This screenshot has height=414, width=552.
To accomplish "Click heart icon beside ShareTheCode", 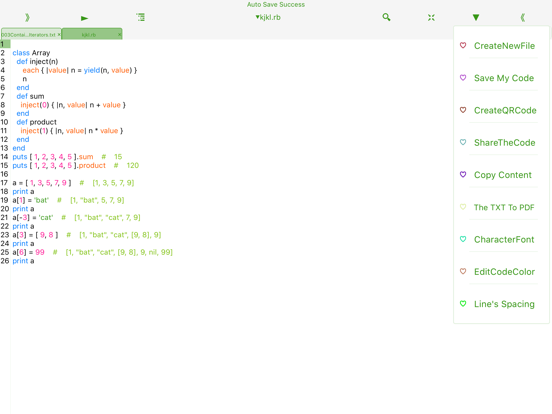I will (463, 142).
